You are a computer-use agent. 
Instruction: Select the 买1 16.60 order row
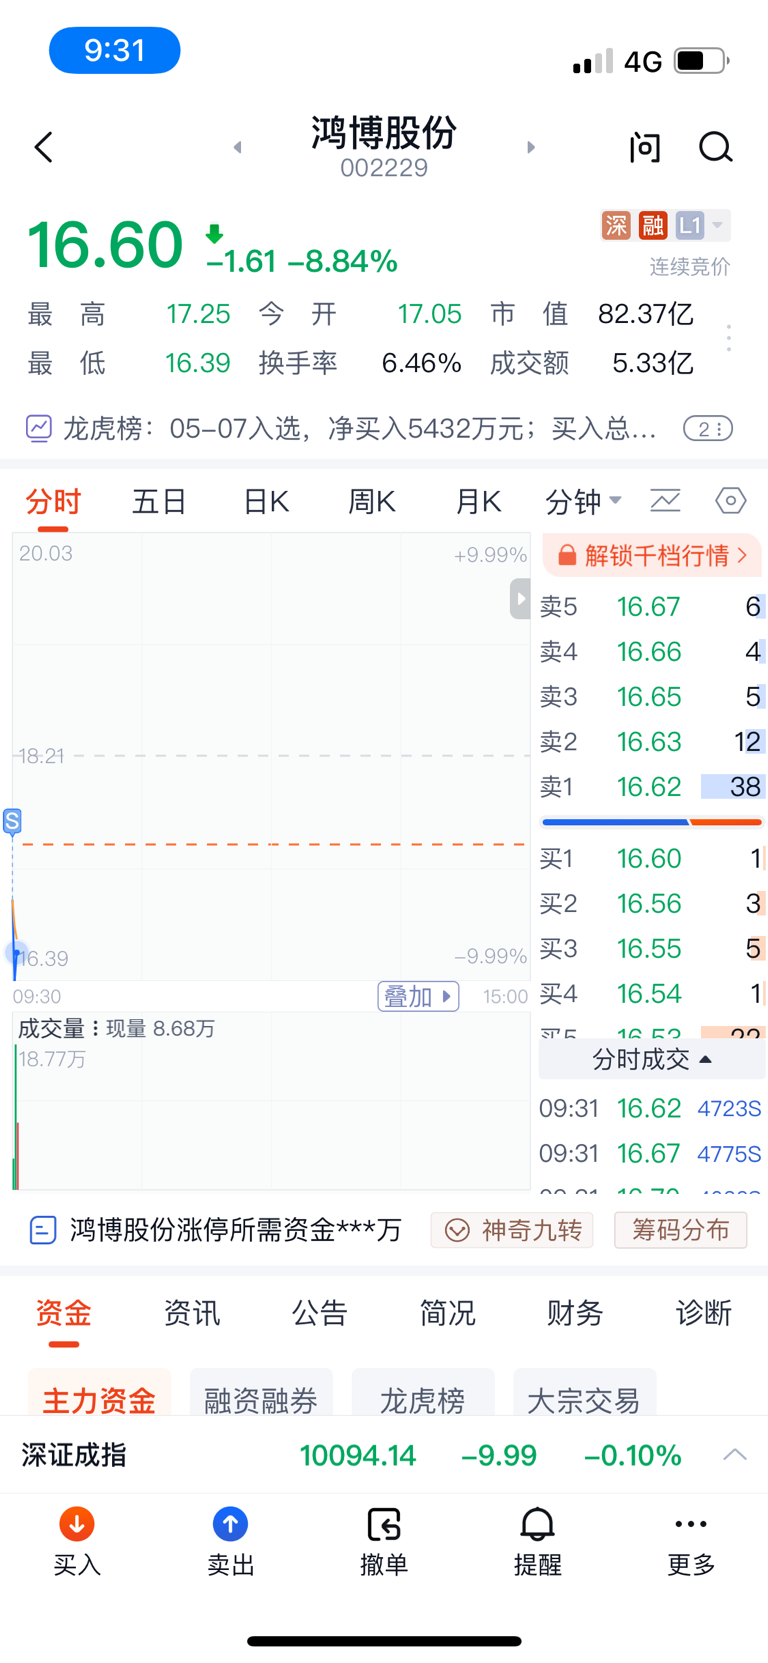(652, 859)
